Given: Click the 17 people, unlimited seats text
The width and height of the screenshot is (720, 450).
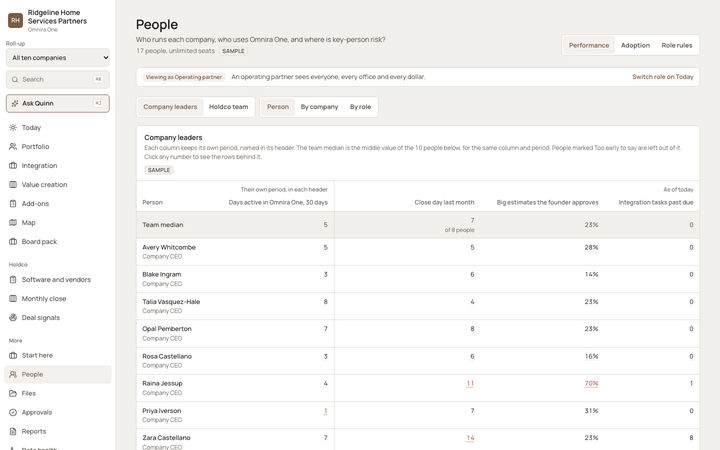Looking at the screenshot, I should pyautogui.click(x=175, y=51).
